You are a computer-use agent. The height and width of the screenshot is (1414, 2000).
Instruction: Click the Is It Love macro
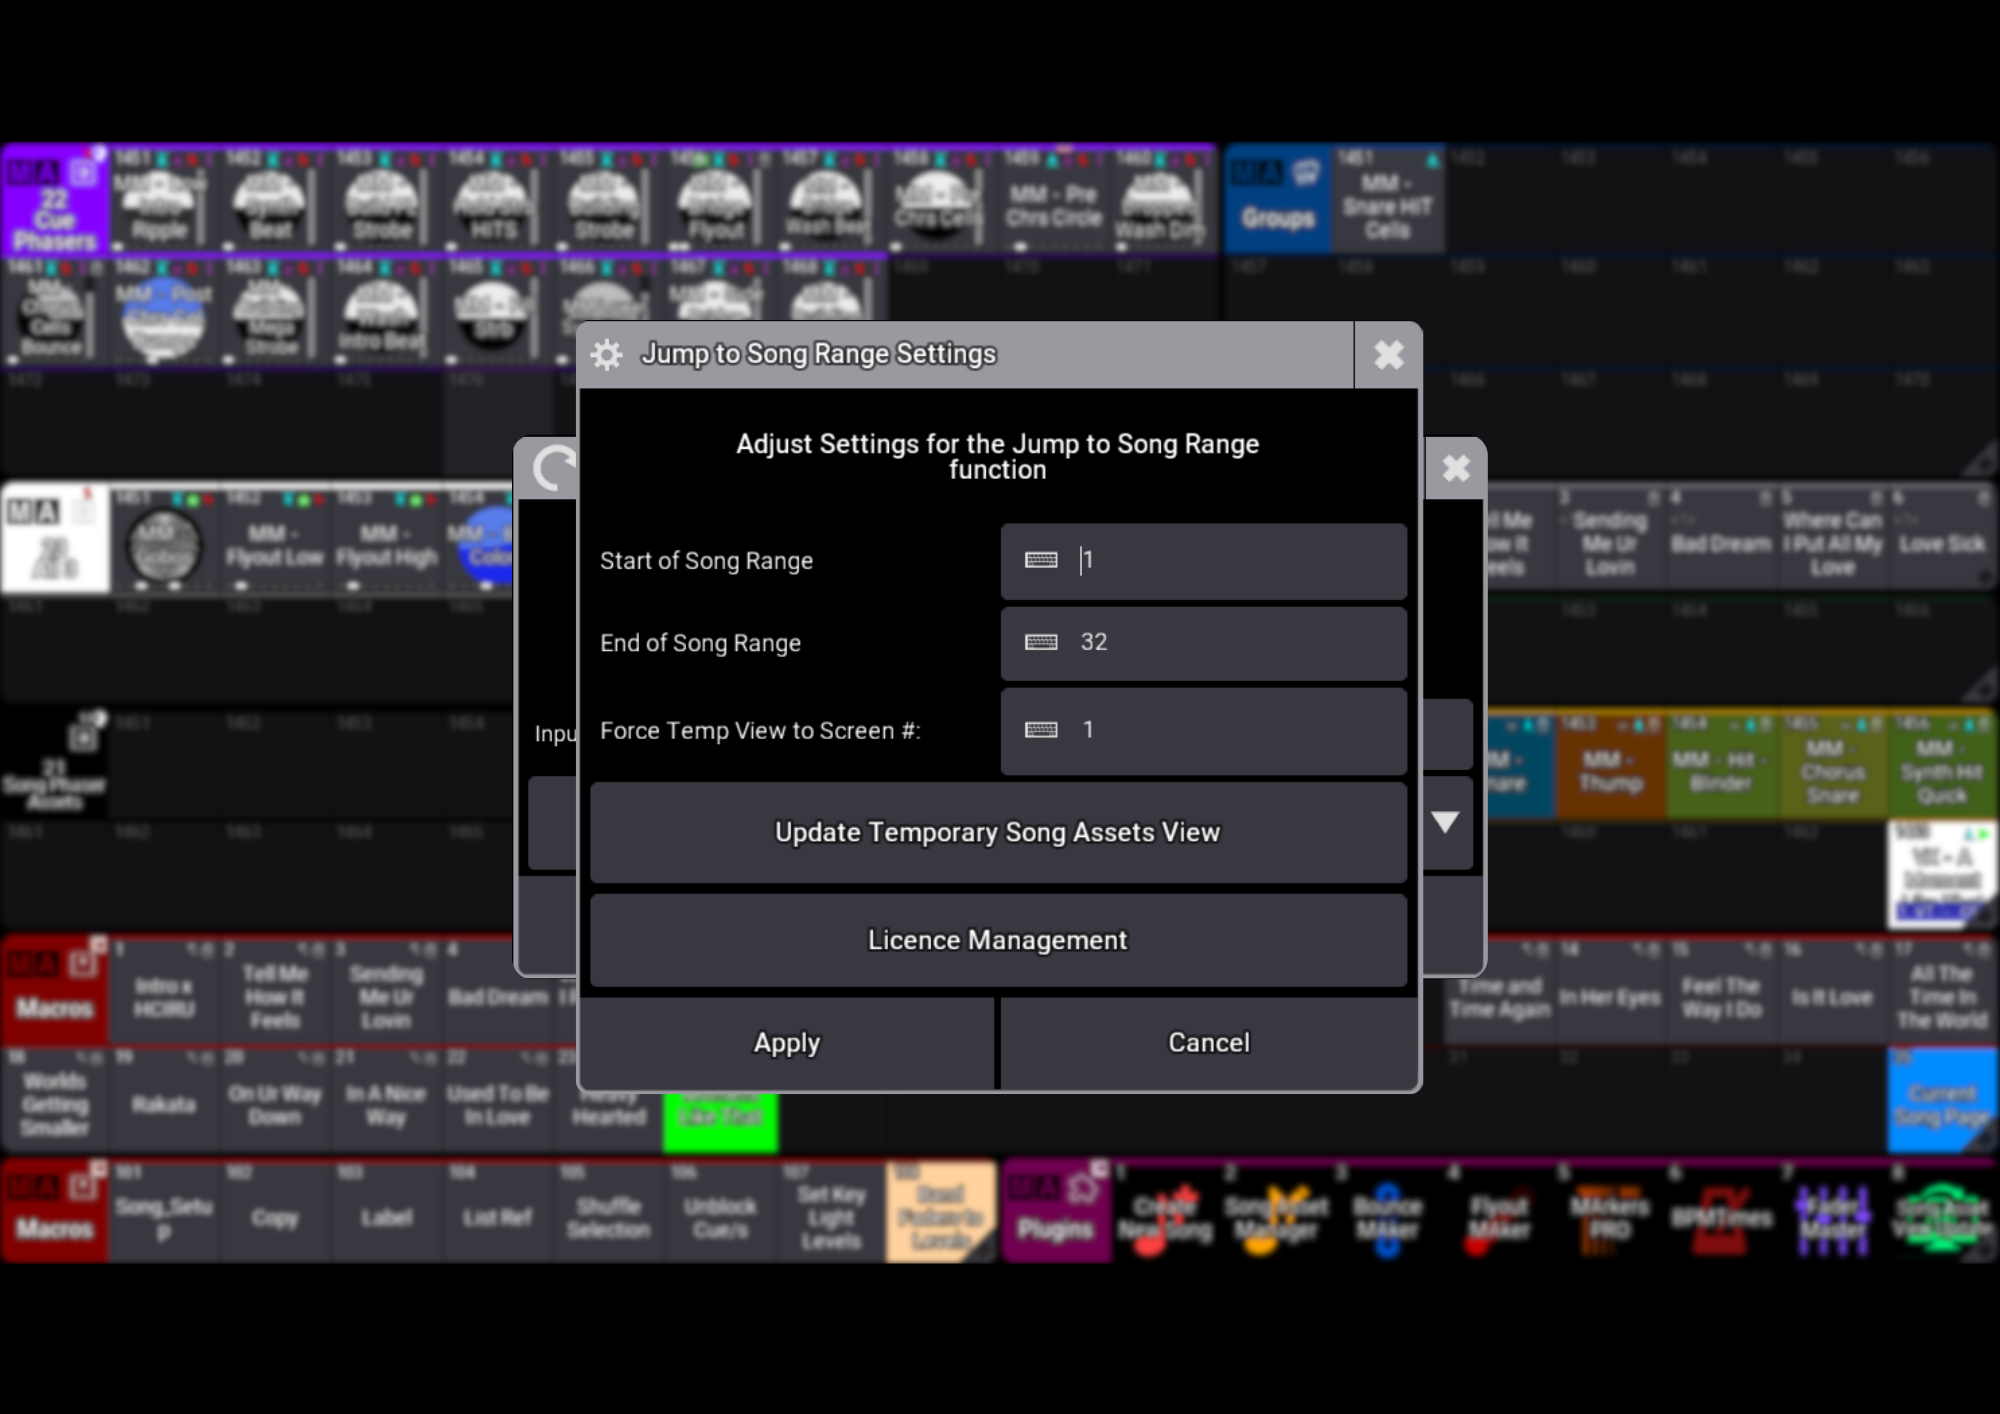[x=1831, y=993]
